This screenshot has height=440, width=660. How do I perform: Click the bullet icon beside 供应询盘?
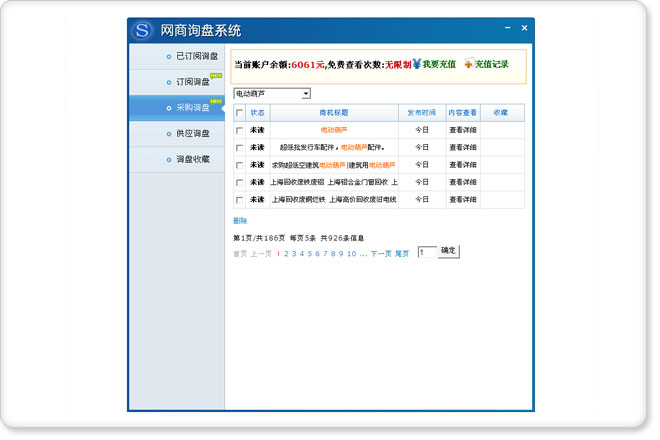click(168, 133)
